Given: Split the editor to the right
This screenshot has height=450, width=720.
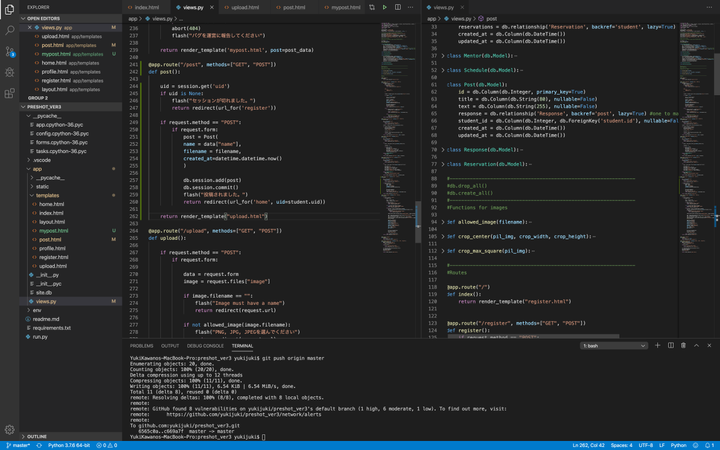Looking at the screenshot, I should pyautogui.click(x=397, y=7).
